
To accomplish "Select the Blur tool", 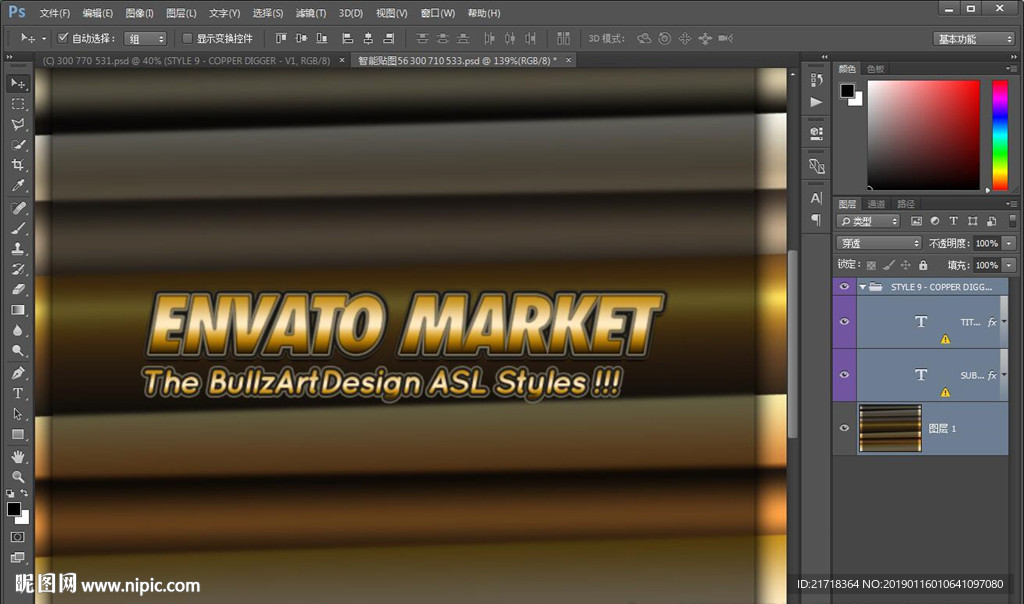I will 18,330.
